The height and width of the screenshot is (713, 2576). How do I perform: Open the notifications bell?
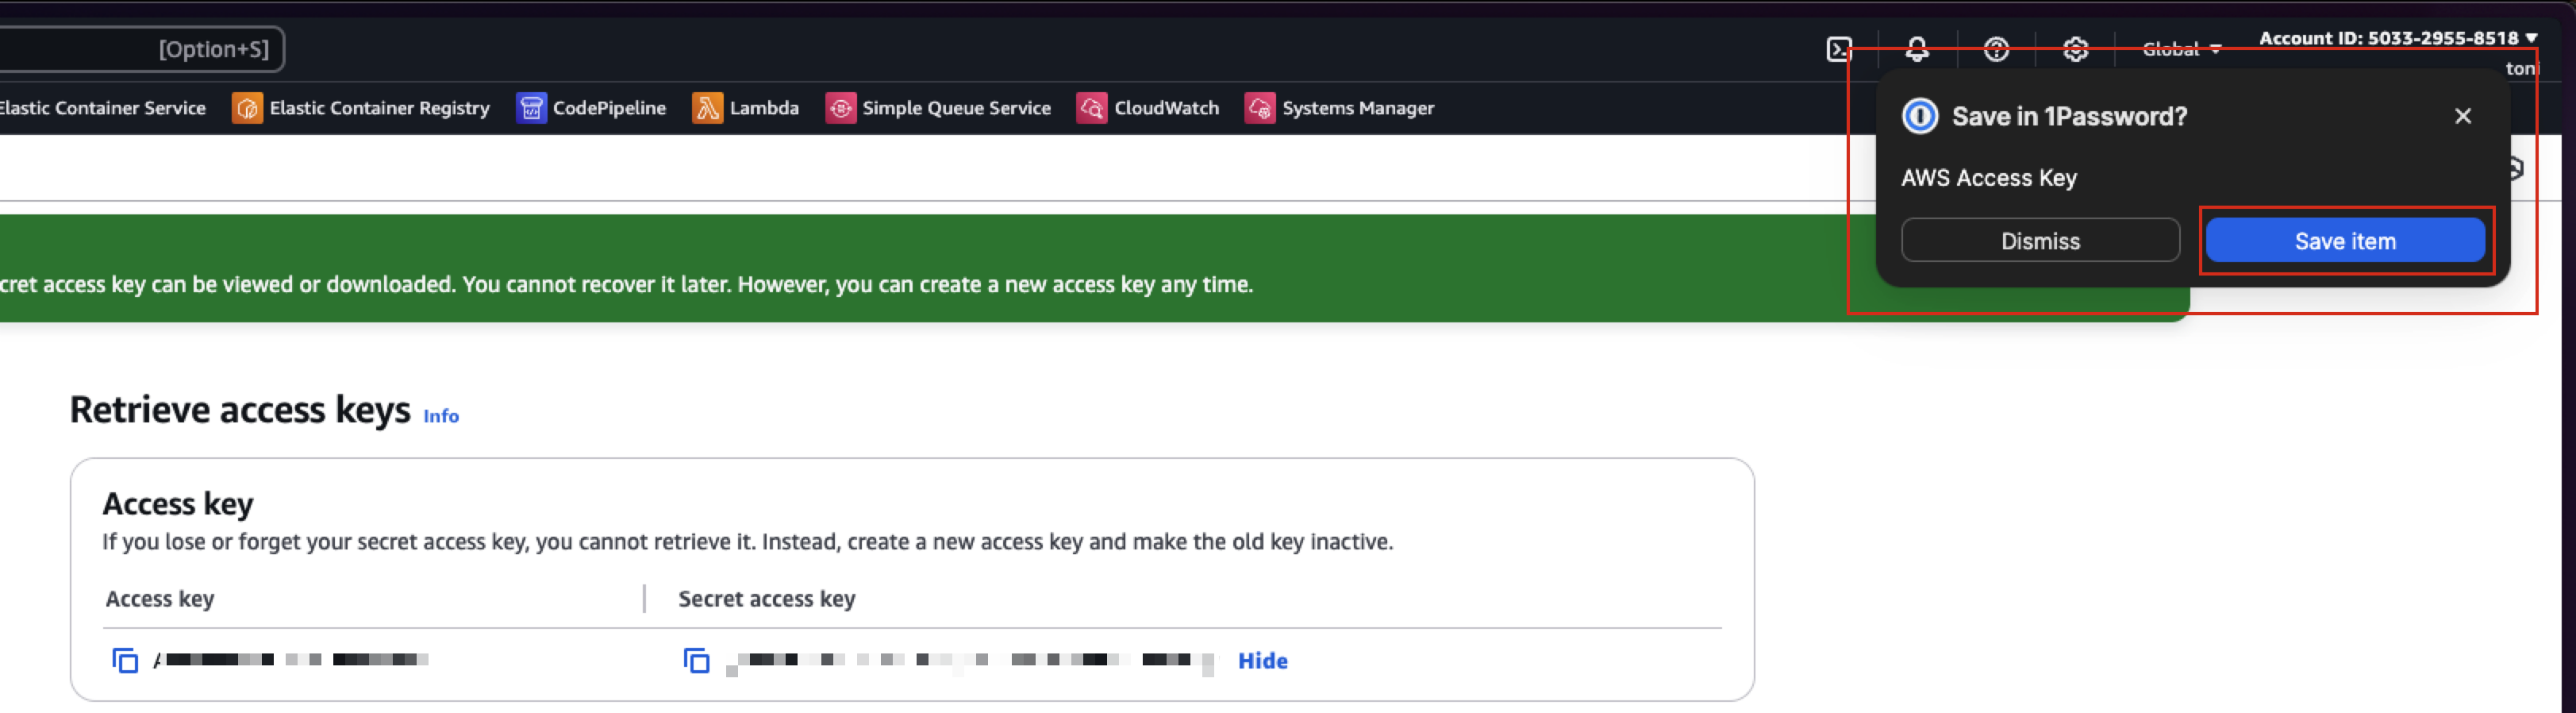click(x=1916, y=49)
